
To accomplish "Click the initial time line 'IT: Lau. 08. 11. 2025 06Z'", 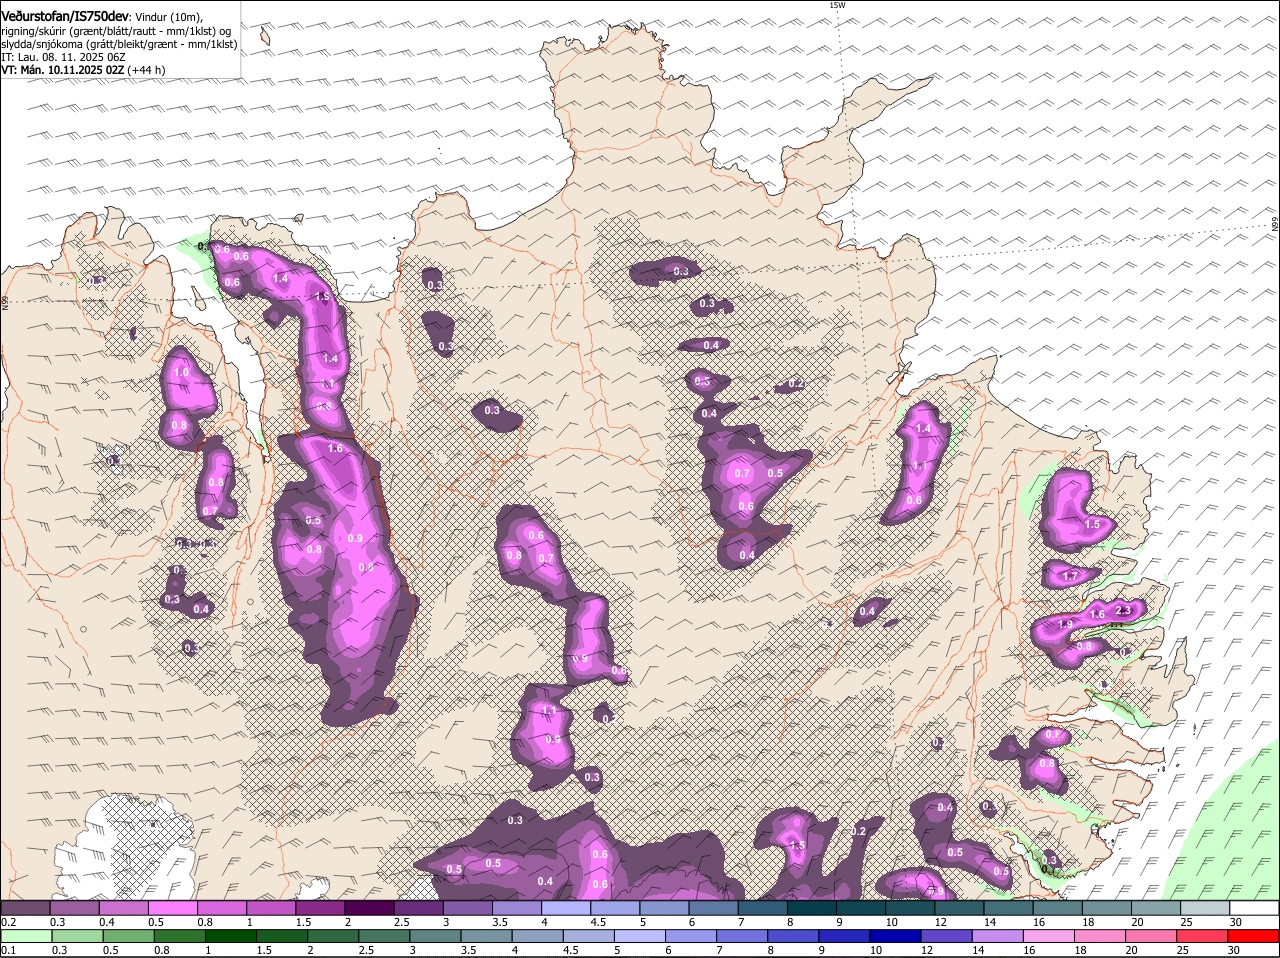I will click(63, 57).
